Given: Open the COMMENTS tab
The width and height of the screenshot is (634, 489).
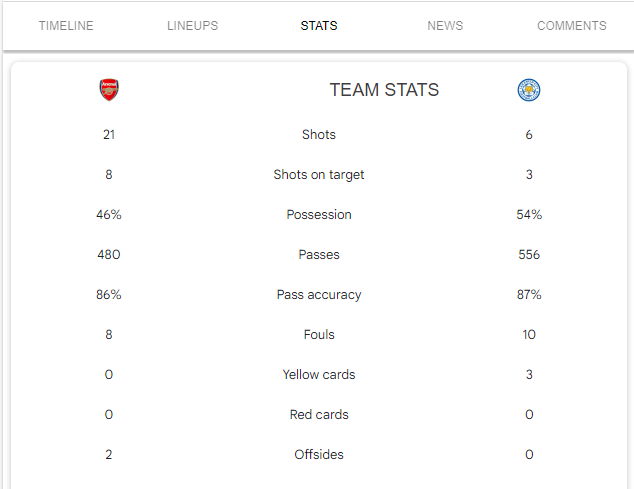Looking at the screenshot, I should coord(572,26).
